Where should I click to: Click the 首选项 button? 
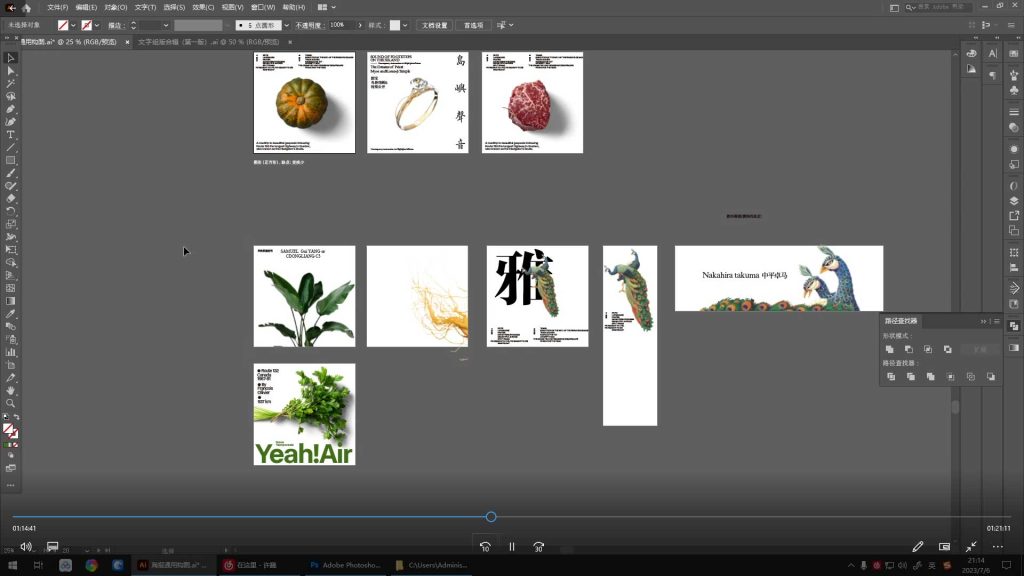473,24
